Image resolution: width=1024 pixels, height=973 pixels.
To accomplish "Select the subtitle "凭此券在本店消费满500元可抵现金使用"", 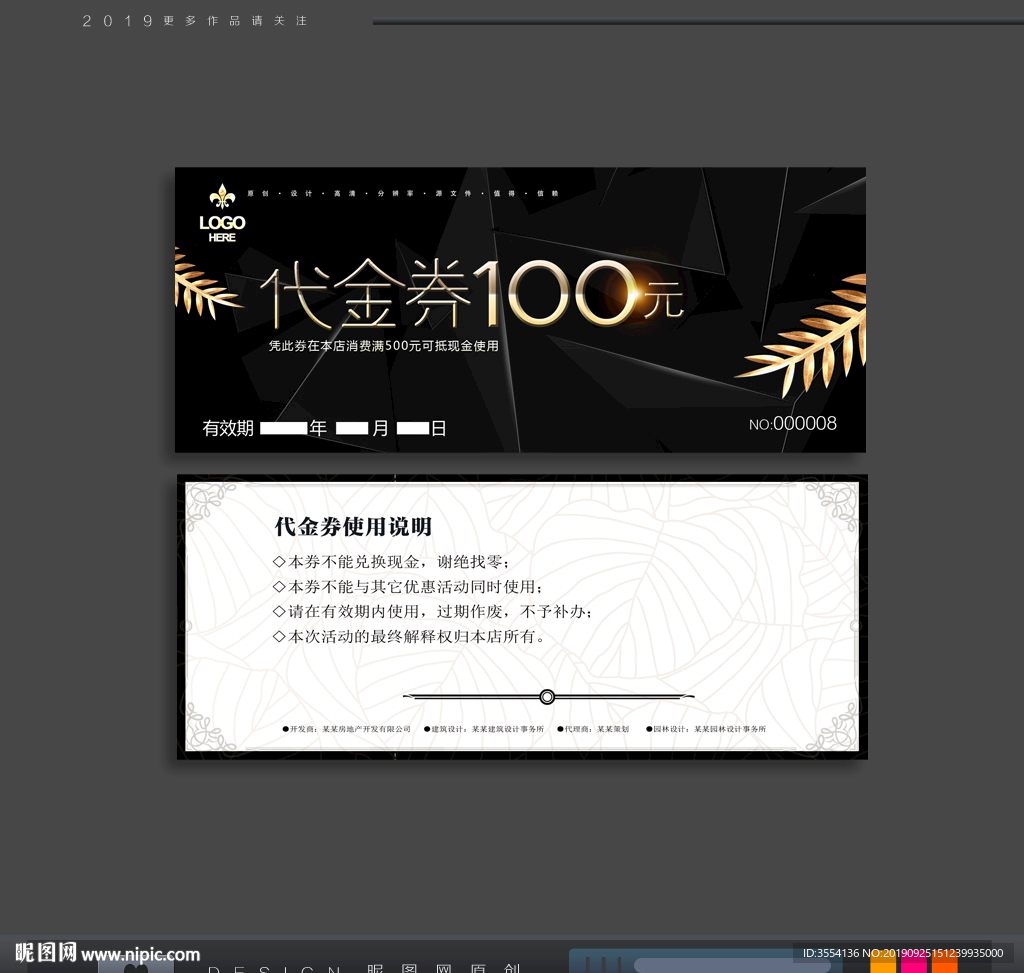I will [383, 345].
